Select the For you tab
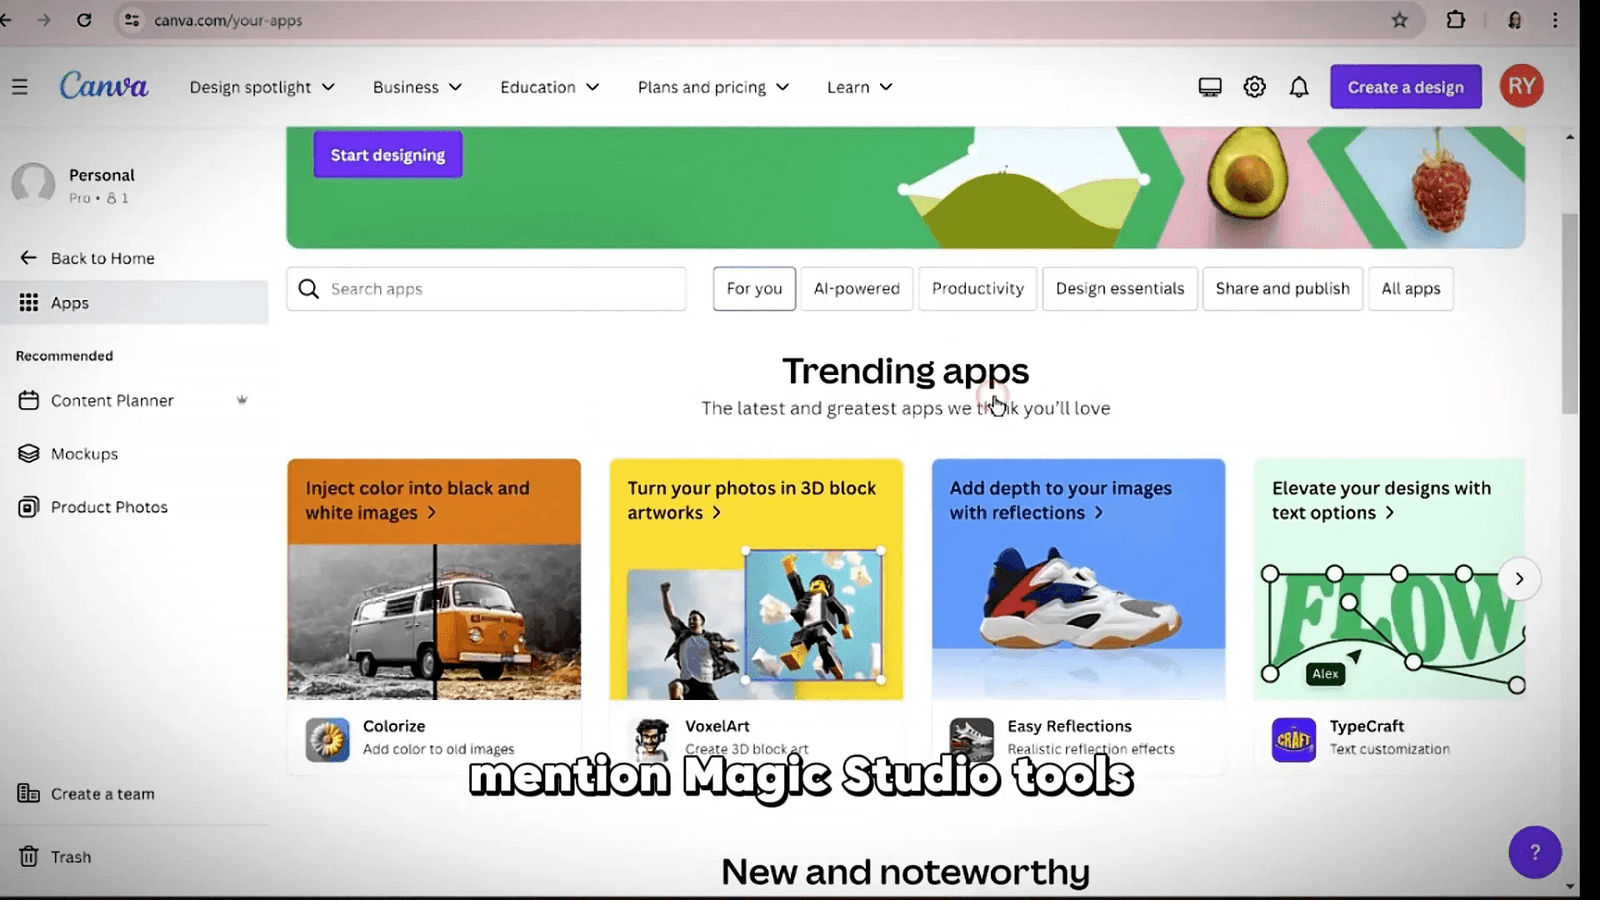Image resolution: width=1600 pixels, height=900 pixels. coord(754,289)
